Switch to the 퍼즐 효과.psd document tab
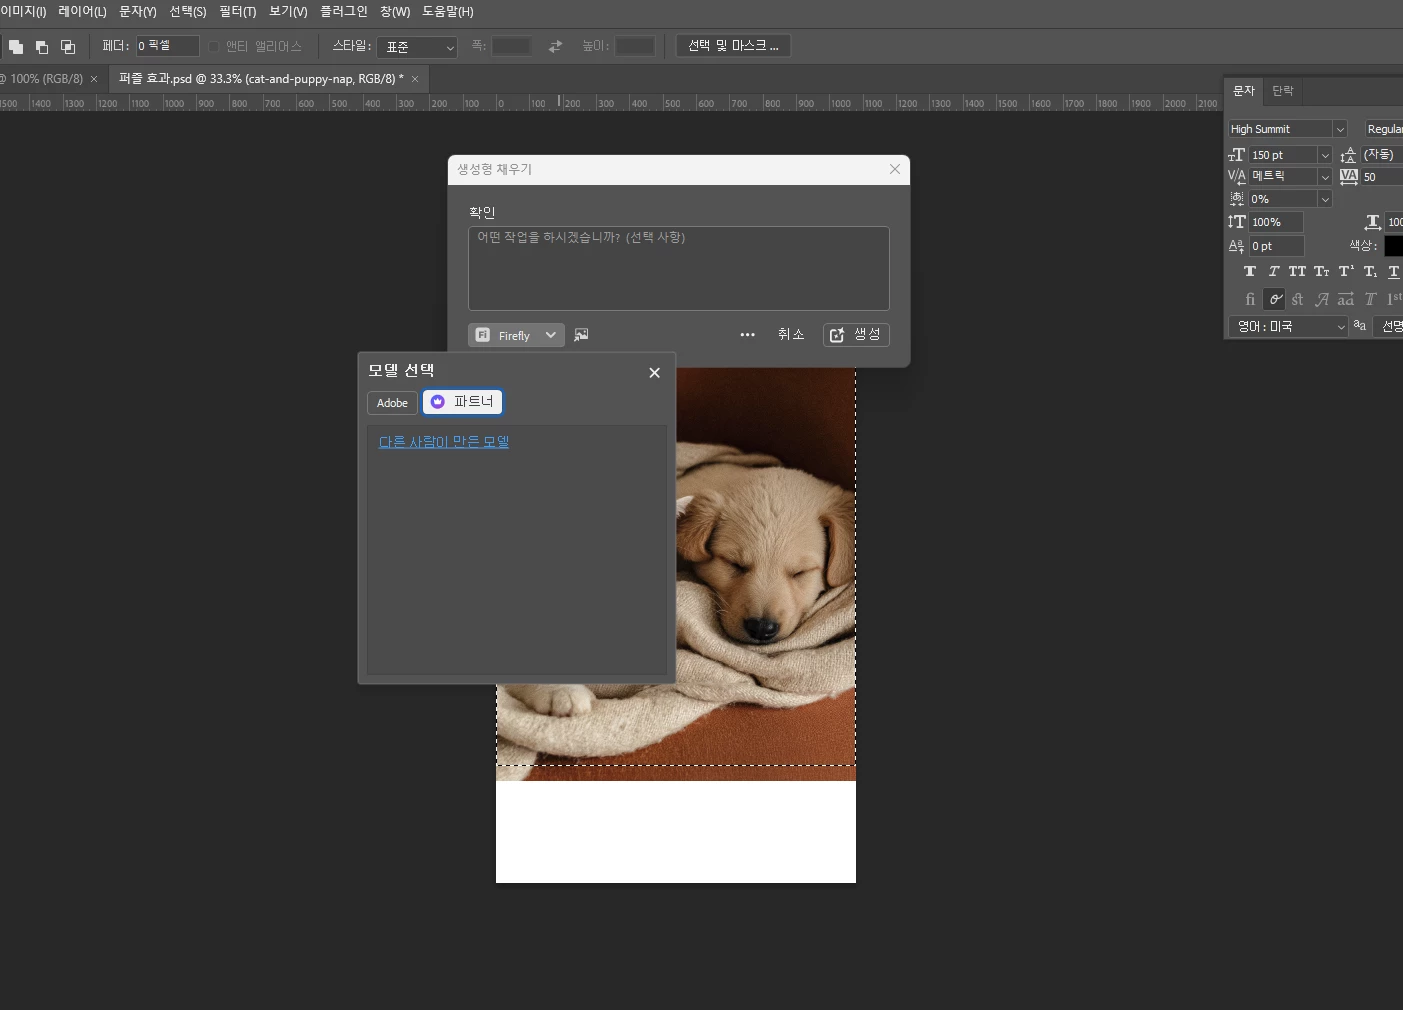The width and height of the screenshot is (1403, 1010). [261, 78]
